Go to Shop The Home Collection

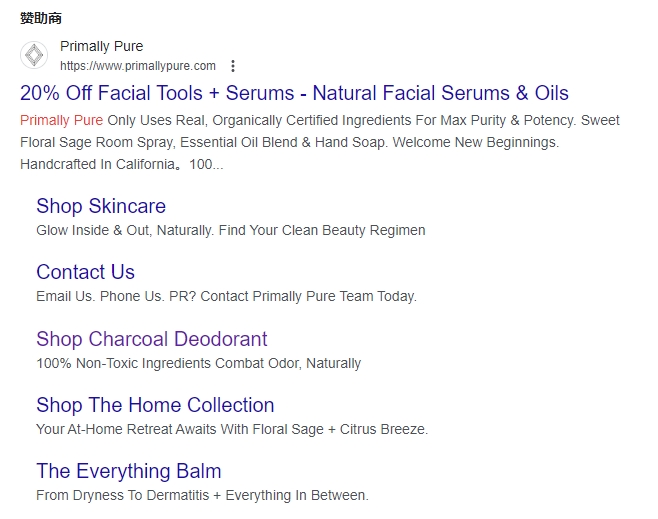155,405
